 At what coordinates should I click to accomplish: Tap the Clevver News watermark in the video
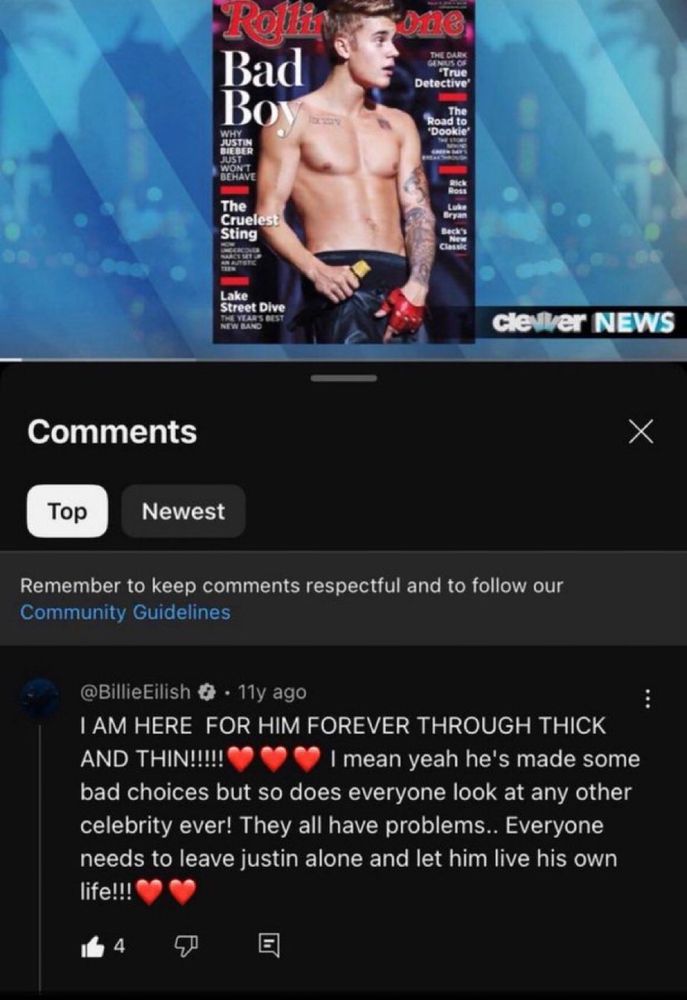click(584, 323)
